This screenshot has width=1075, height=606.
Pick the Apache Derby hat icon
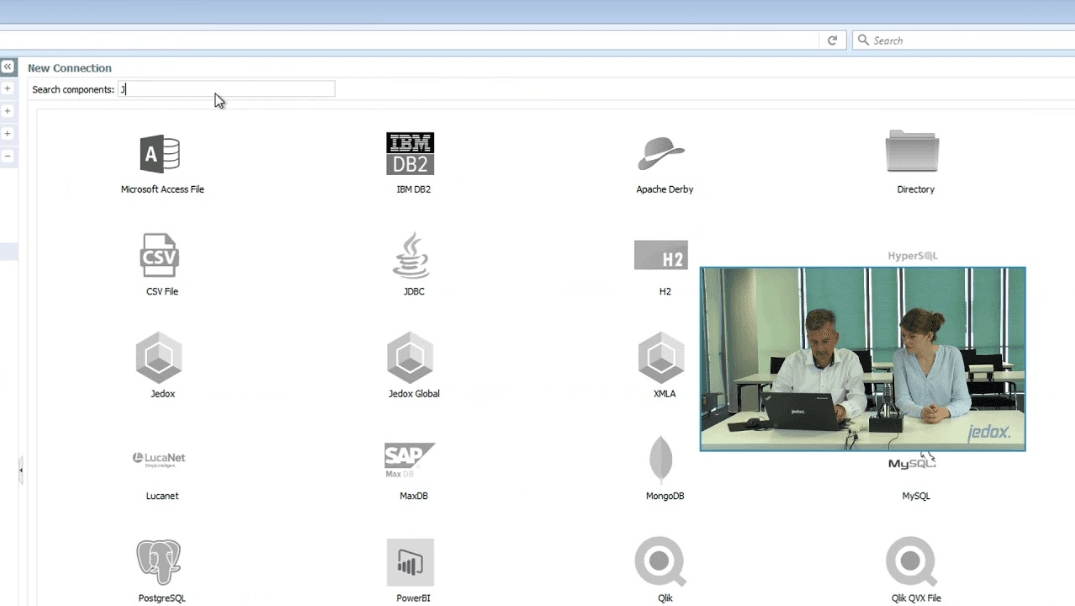click(x=661, y=153)
